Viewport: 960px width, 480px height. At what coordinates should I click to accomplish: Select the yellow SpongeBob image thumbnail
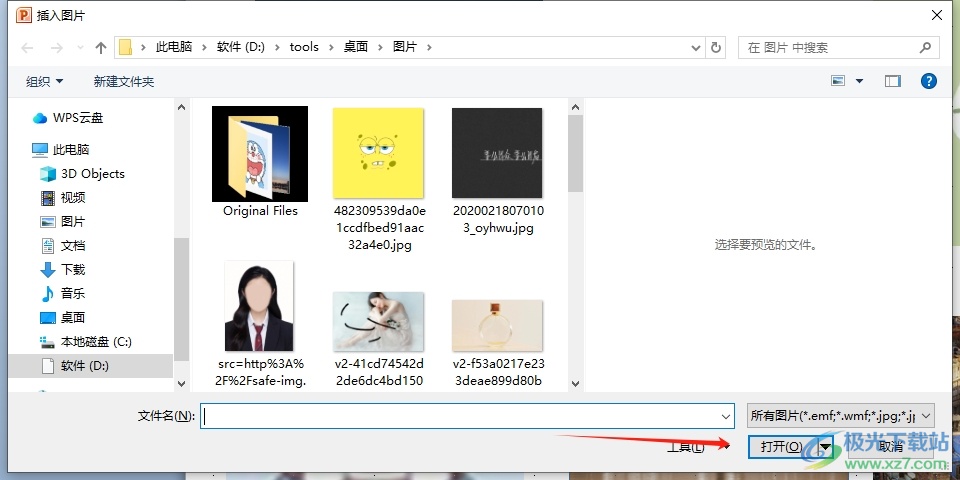pos(379,155)
